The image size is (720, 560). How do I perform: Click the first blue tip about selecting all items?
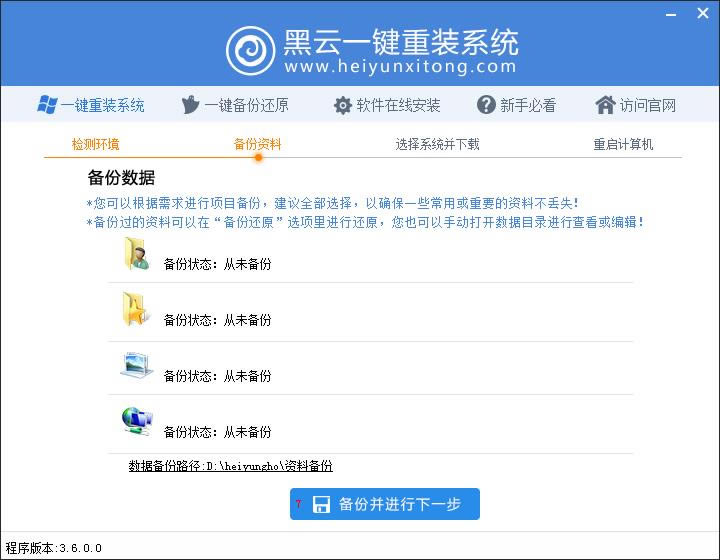pyautogui.click(x=332, y=203)
